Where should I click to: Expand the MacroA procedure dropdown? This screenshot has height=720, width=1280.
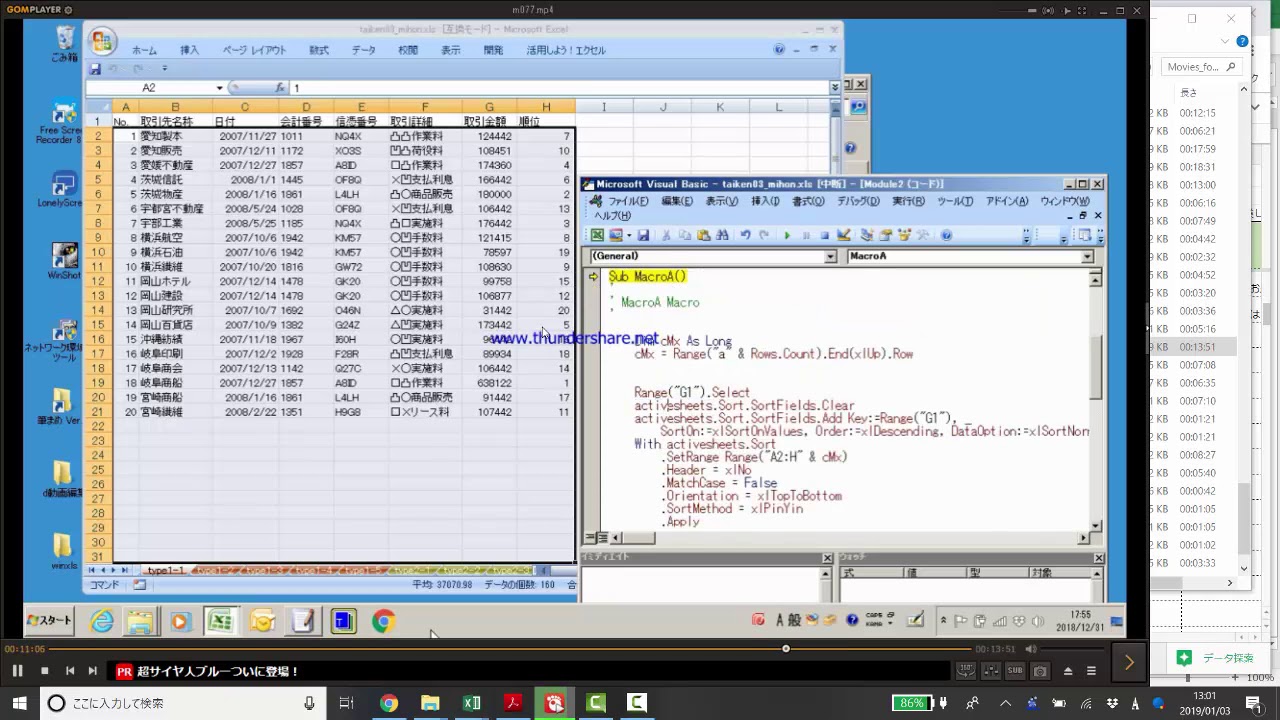pyautogui.click(x=1087, y=257)
